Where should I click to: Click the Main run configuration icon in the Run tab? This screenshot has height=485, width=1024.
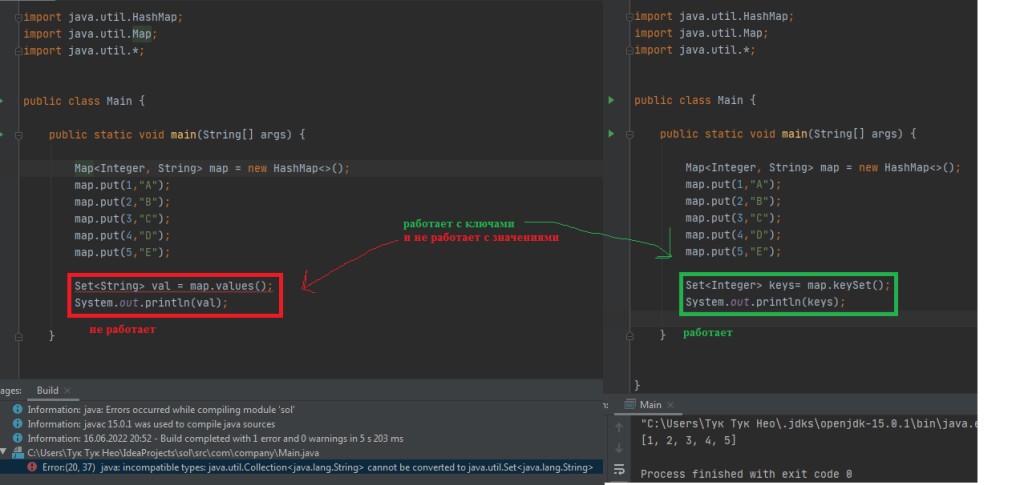(629, 405)
